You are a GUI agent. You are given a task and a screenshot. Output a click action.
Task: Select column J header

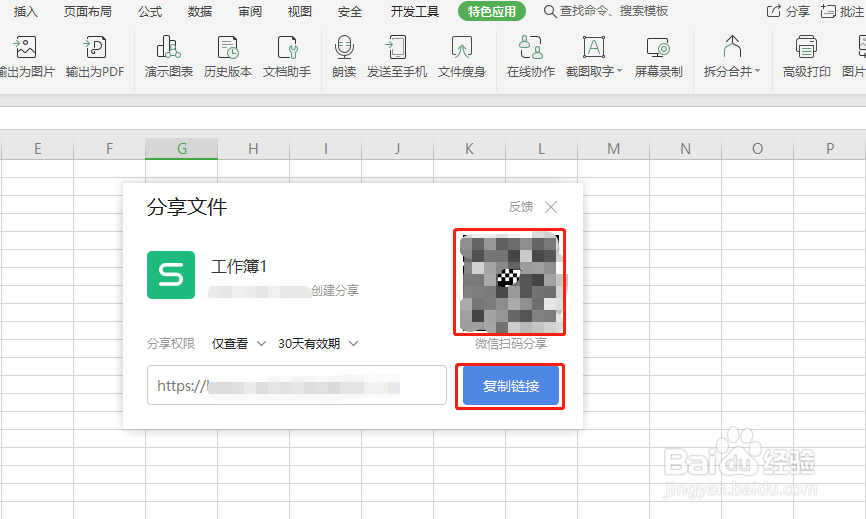(398, 149)
